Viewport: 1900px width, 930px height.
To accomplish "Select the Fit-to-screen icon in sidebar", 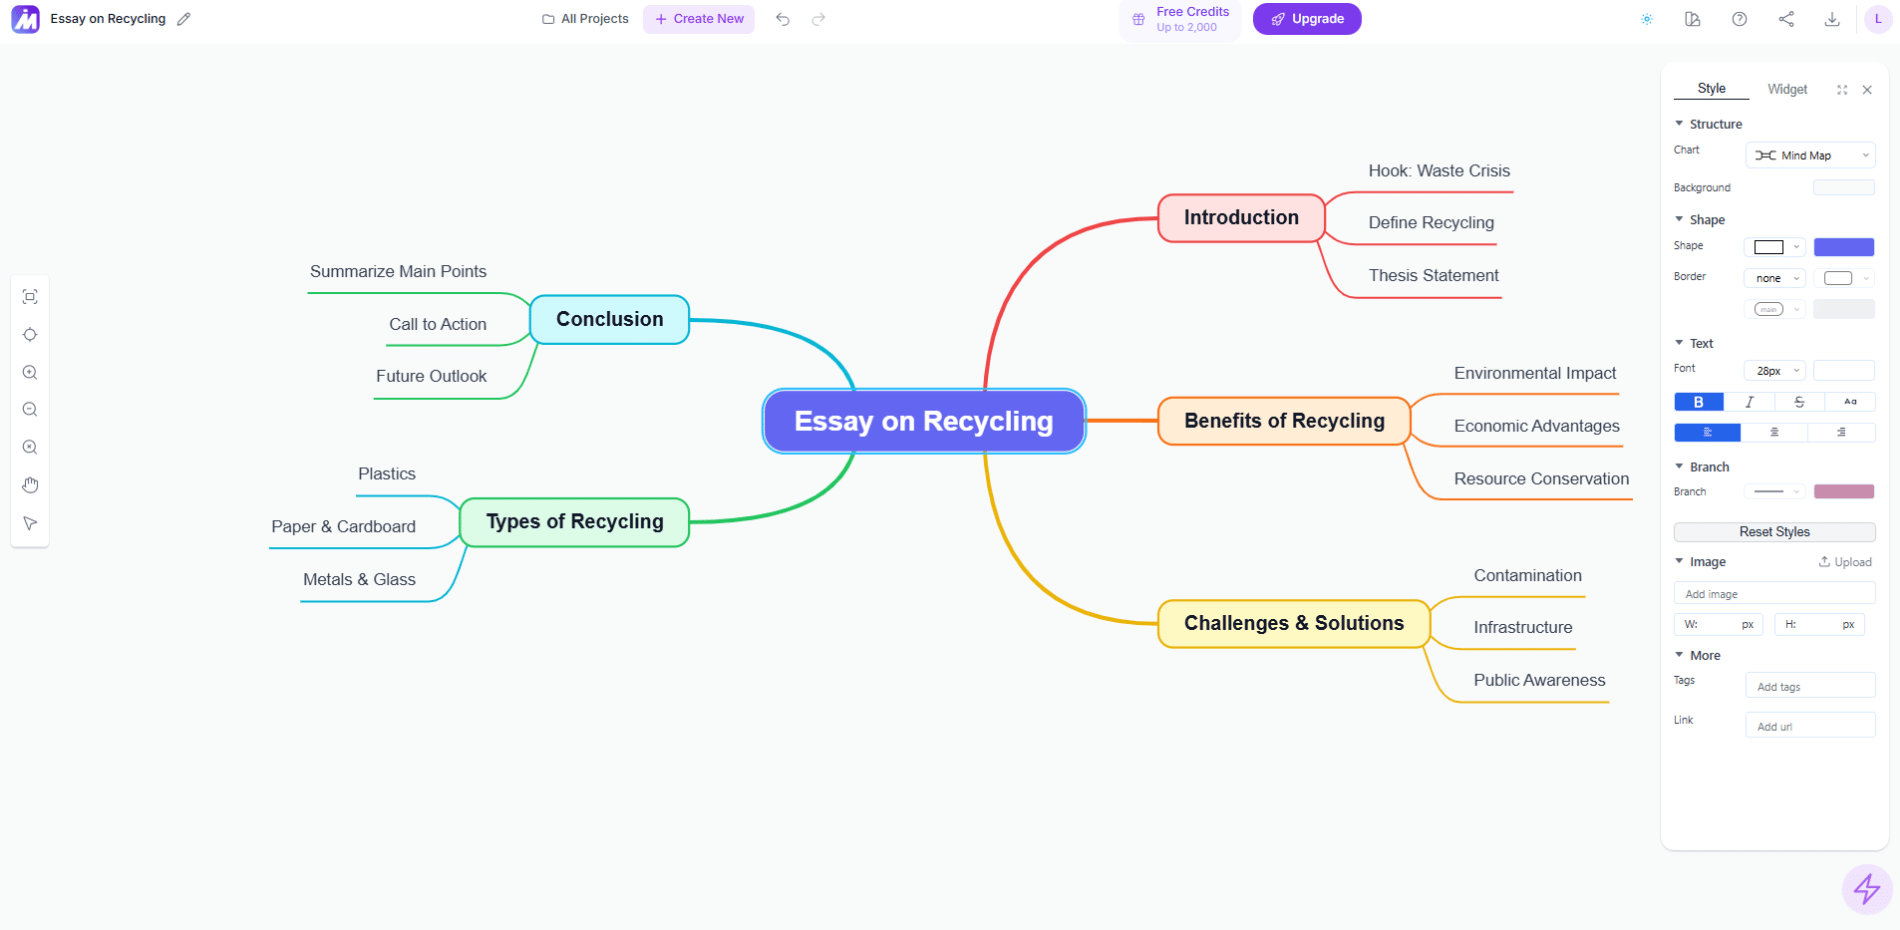I will [30, 296].
